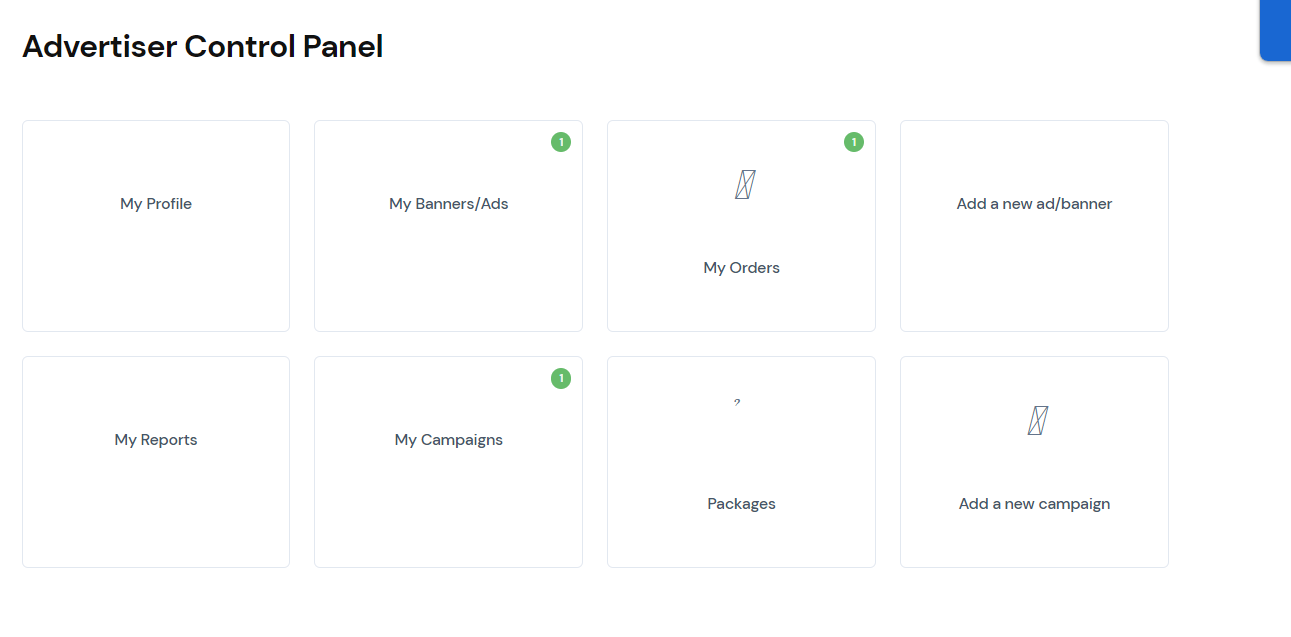Click the blue button in the top-right corner
The width and height of the screenshot is (1291, 637).
pos(1275,30)
